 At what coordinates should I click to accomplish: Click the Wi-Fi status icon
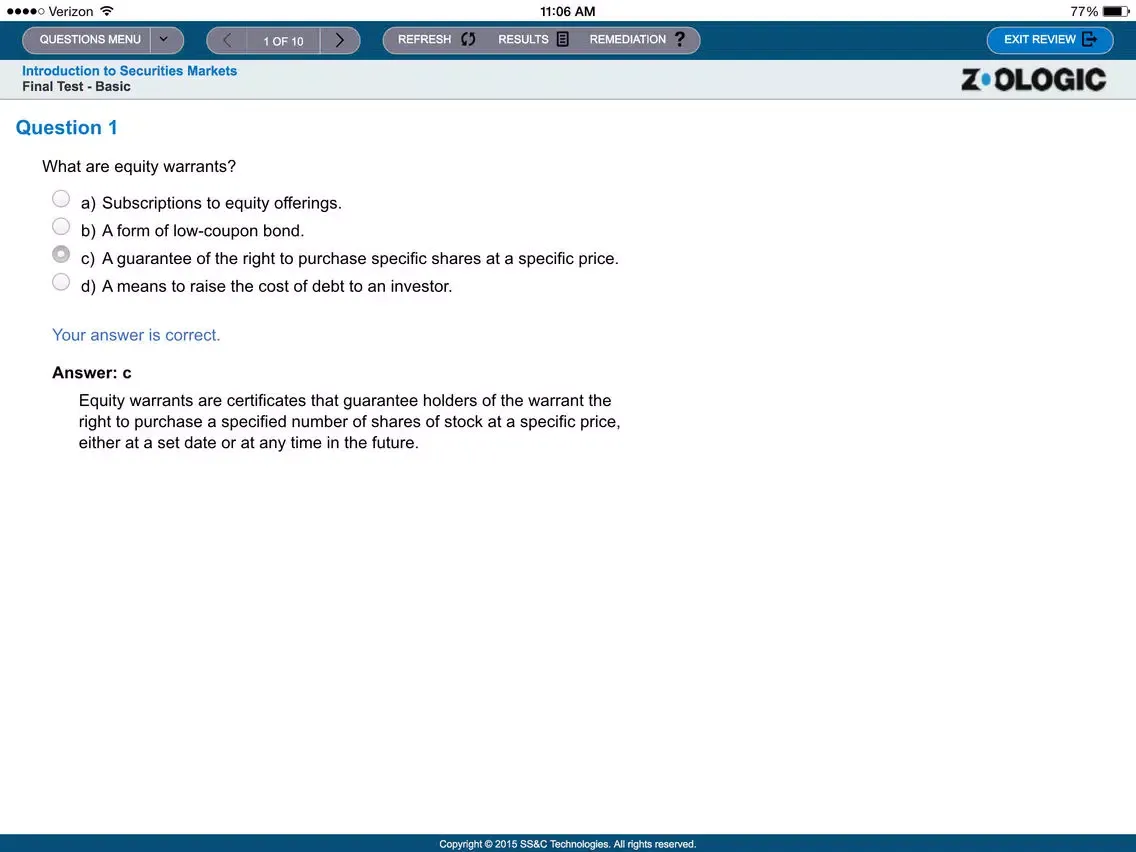107,11
